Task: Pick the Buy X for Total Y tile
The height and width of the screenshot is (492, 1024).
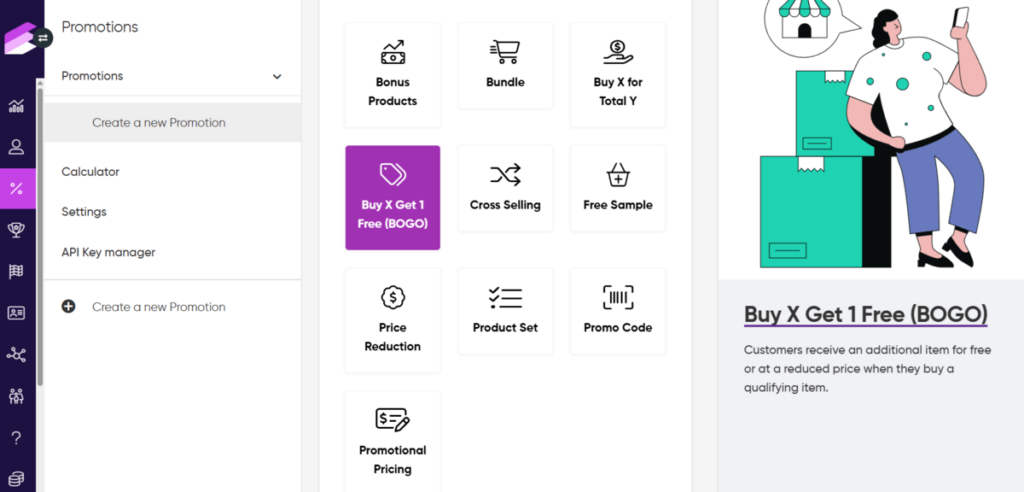Action: 617,74
